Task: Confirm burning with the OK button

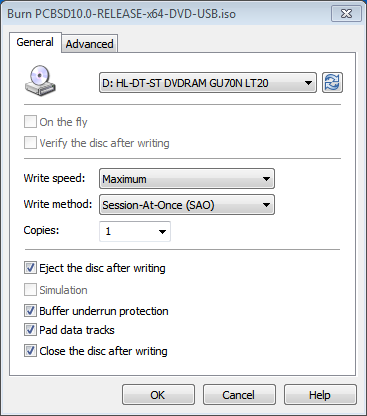Action: tap(158, 395)
